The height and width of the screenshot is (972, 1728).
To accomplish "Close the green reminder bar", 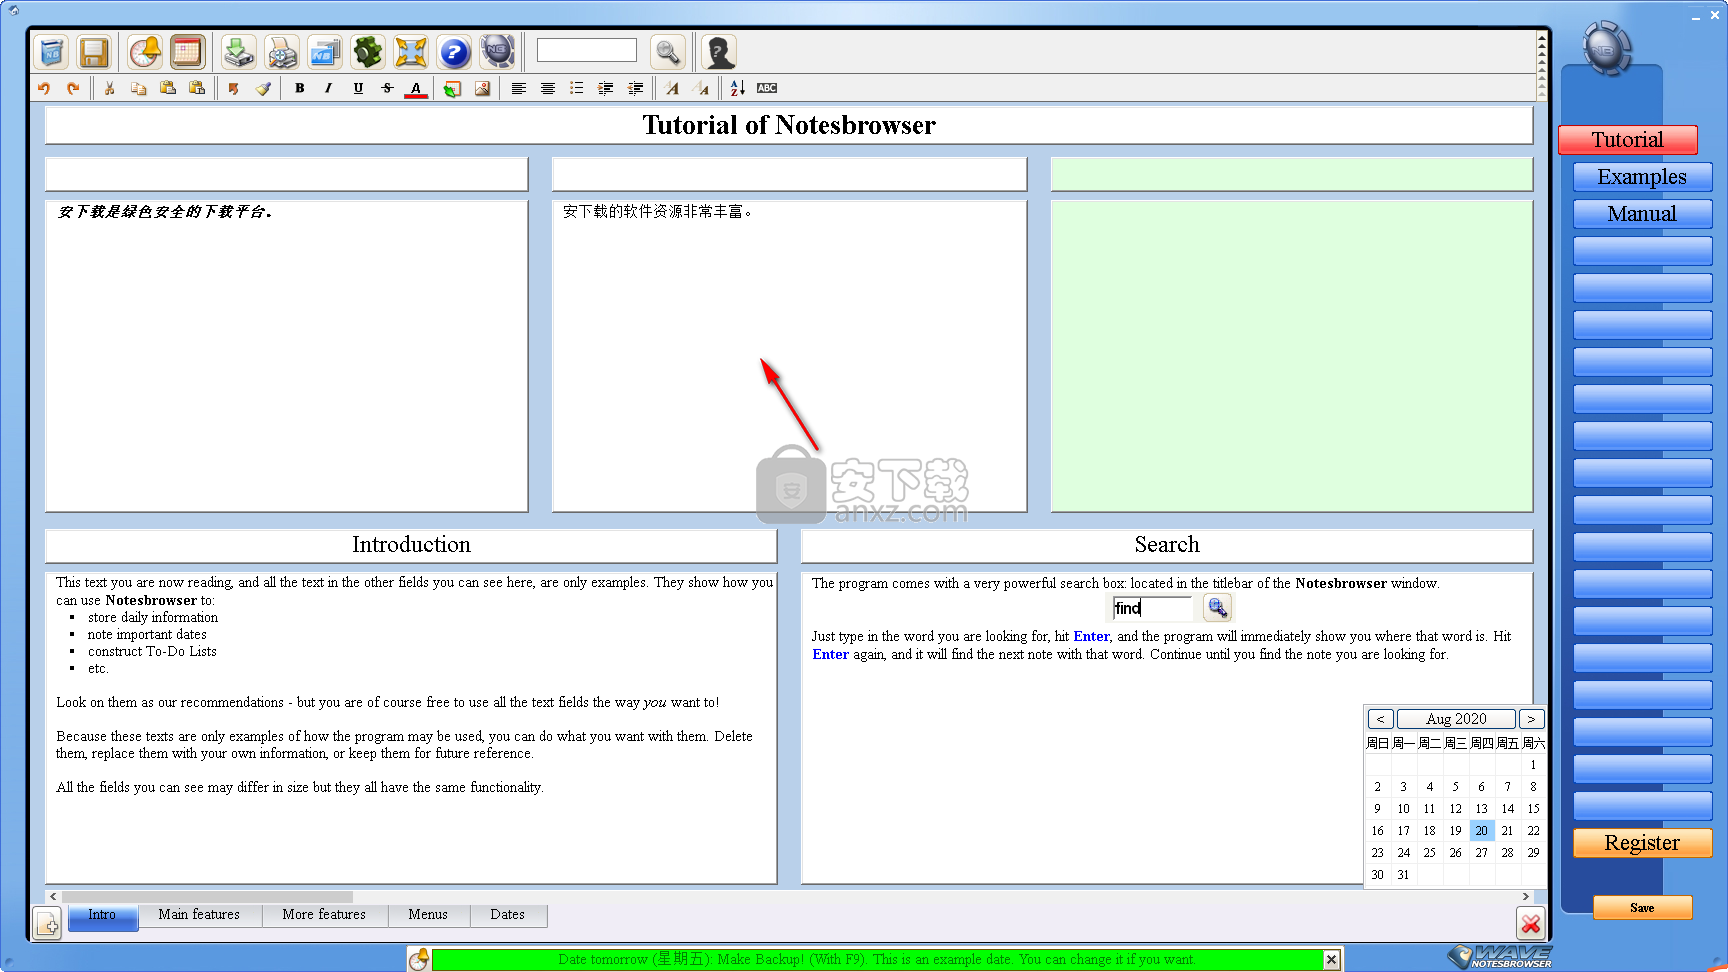I will pos(1331,960).
